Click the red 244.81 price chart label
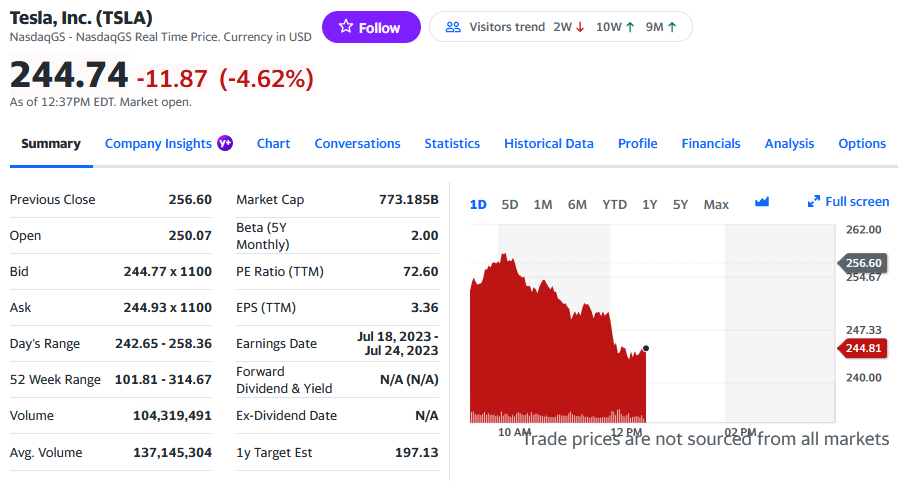The image size is (898, 481). [x=863, y=348]
